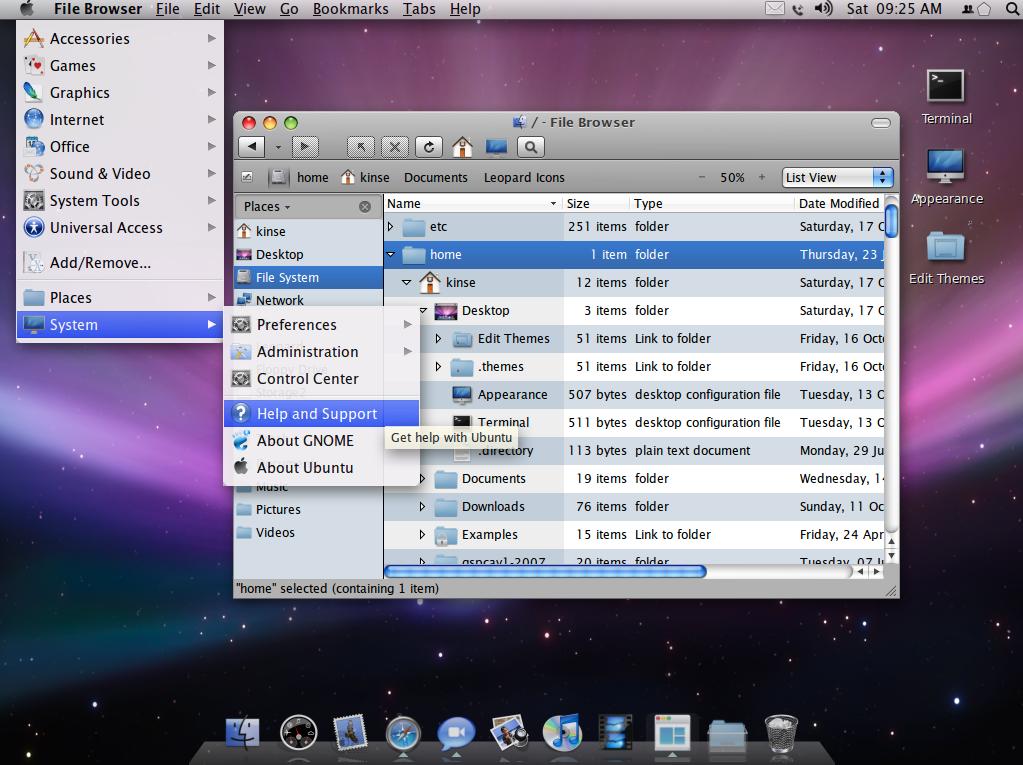Go to Home folder toolbar icon
Screen dimensions: 1023x765
click(463, 147)
